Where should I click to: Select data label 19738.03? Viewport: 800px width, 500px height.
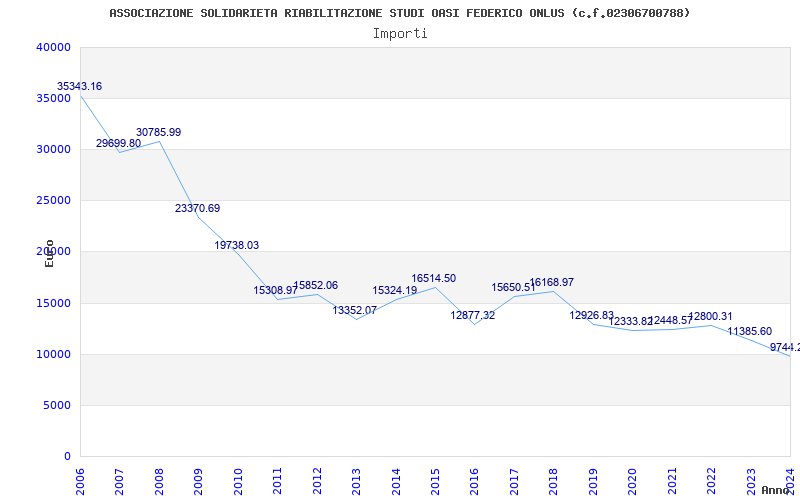click(237, 245)
